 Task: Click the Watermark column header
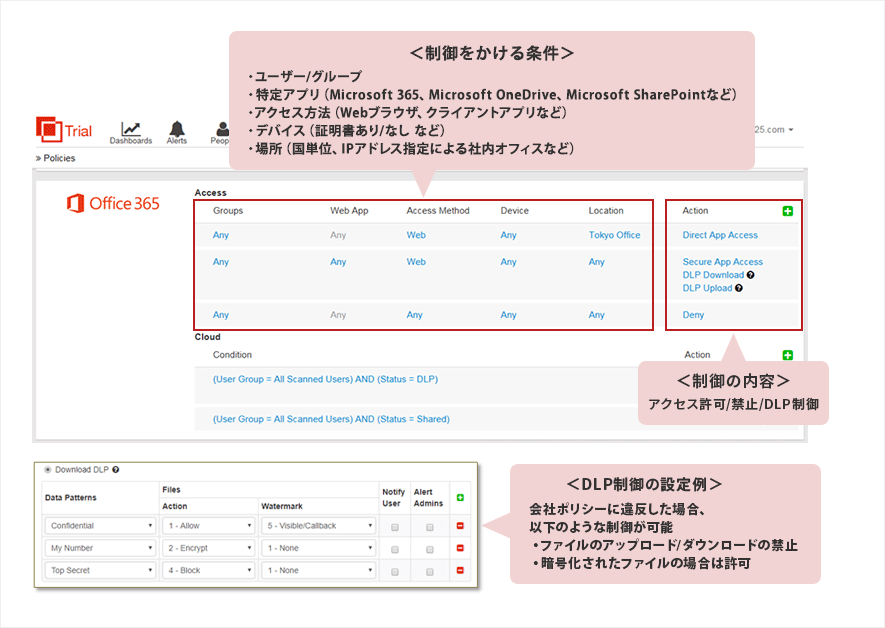pos(282,506)
